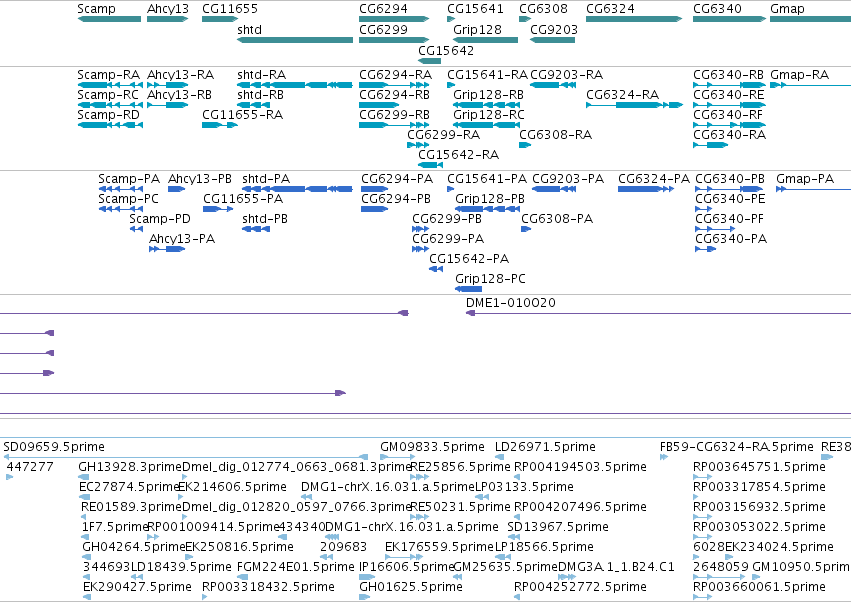Click protein CG6324-PA label
The height and width of the screenshot is (602, 851).
(x=653, y=179)
